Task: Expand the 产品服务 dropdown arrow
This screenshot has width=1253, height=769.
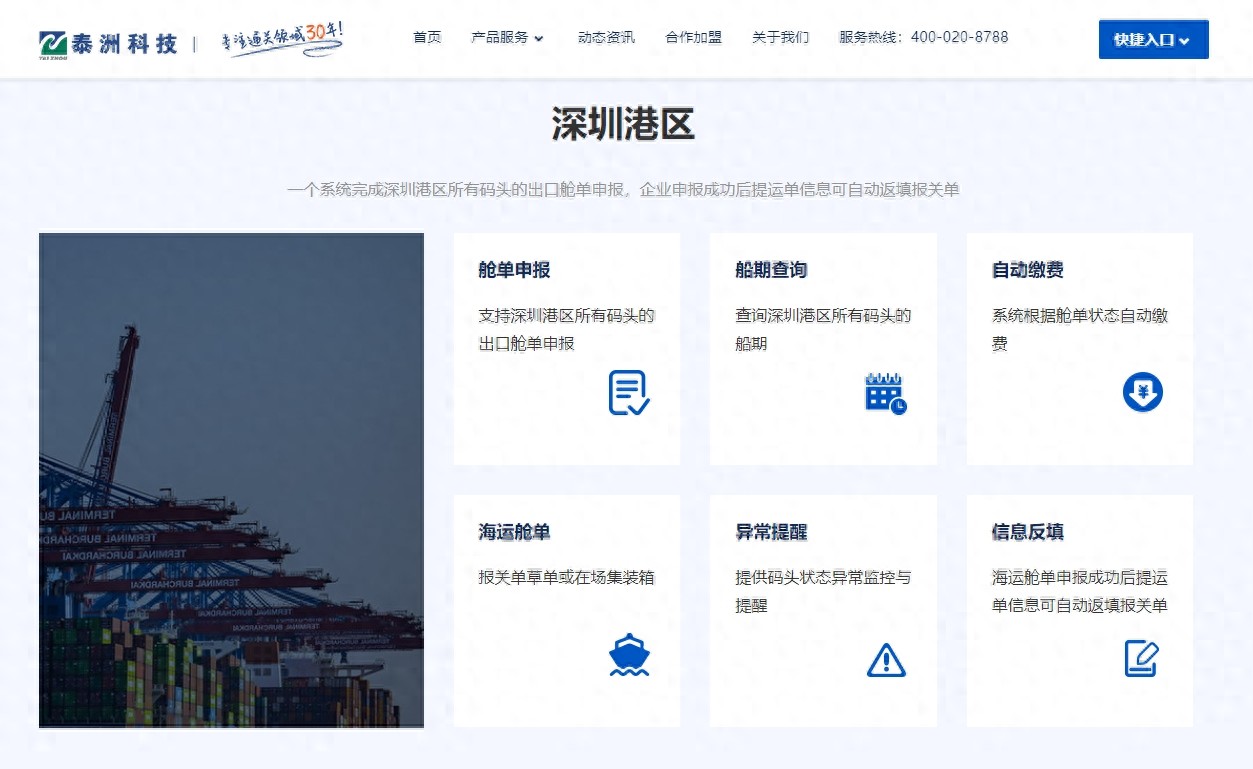Action: (539, 39)
